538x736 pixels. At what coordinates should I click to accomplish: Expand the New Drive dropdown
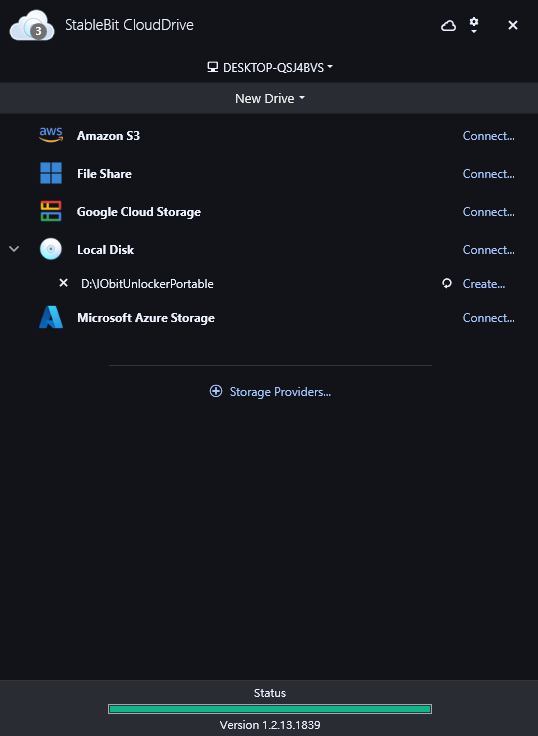270,98
